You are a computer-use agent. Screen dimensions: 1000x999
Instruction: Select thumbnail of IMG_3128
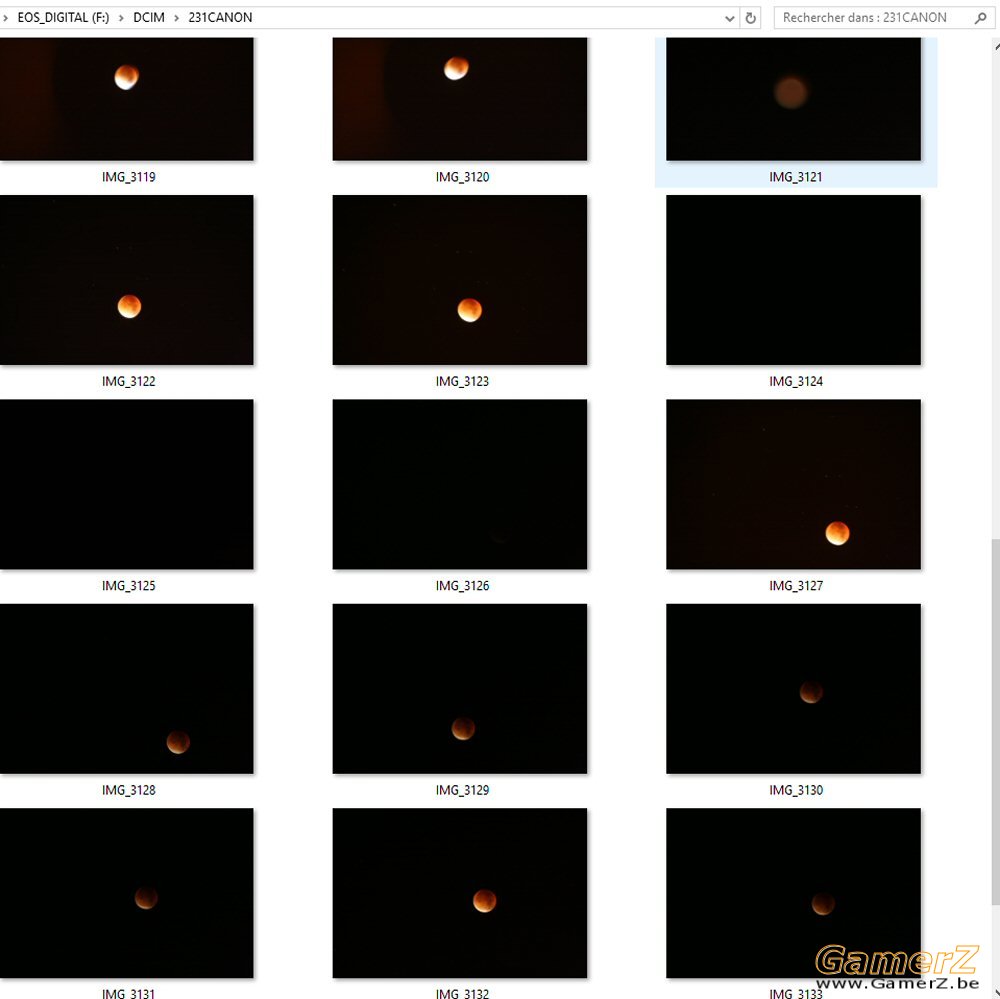(126, 689)
